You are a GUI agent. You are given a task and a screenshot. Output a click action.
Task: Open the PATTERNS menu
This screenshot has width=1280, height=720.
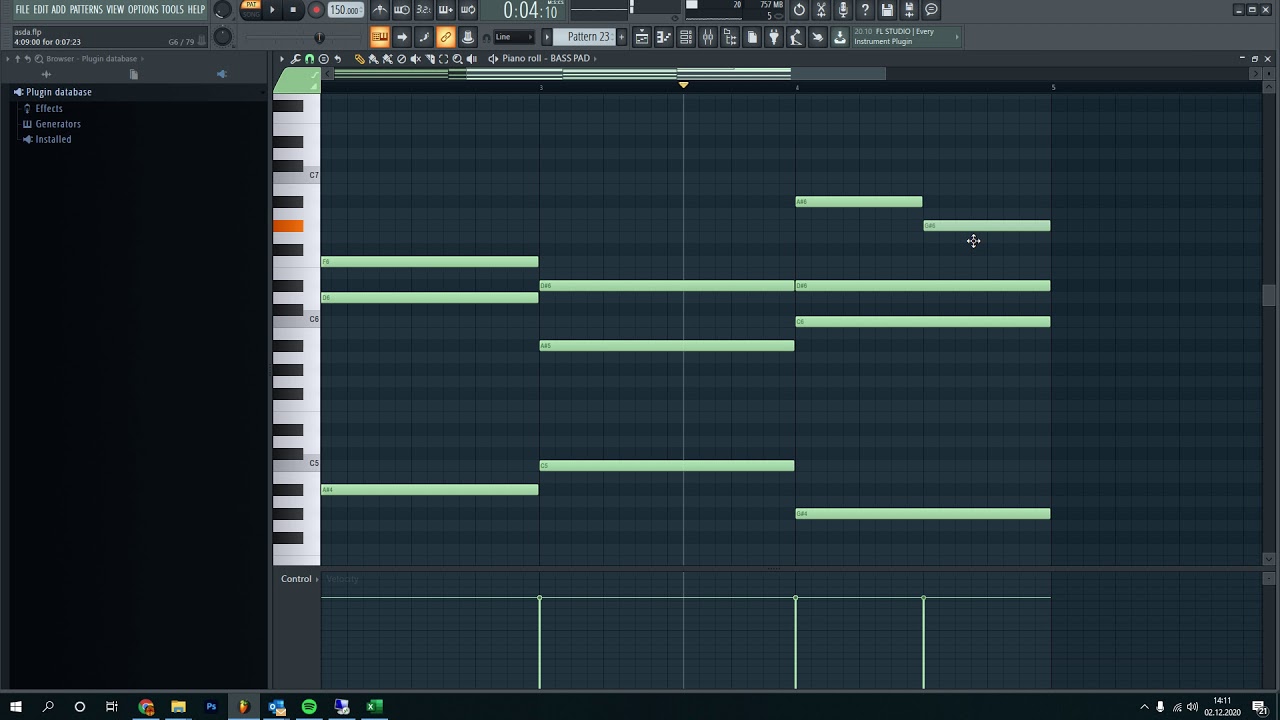pyautogui.click(x=86, y=10)
